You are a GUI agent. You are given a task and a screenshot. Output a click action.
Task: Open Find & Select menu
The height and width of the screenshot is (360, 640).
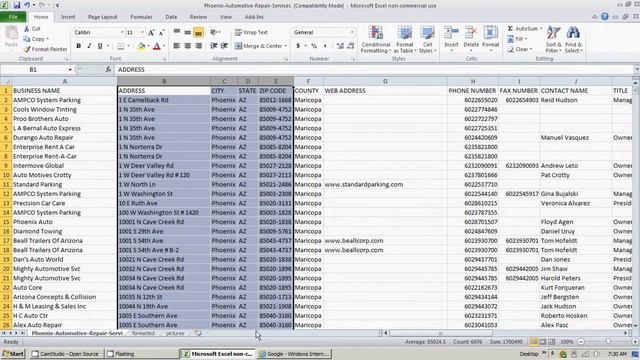coord(573,40)
